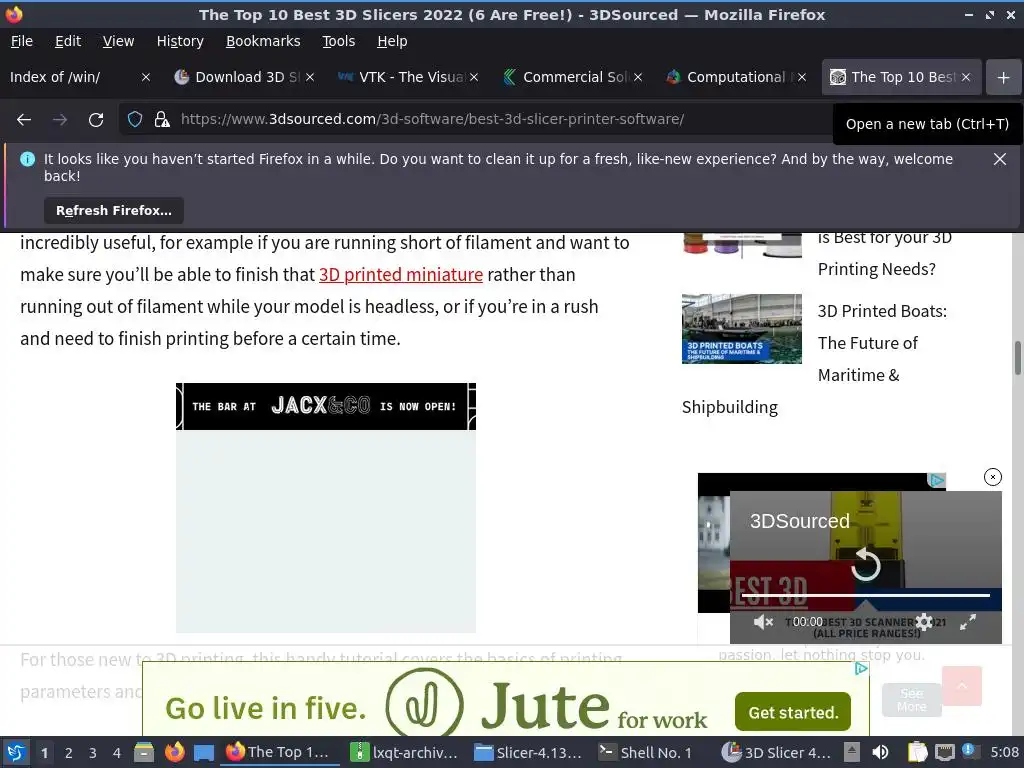Switch to 3D Slicer 4 taskbar window

[776, 752]
